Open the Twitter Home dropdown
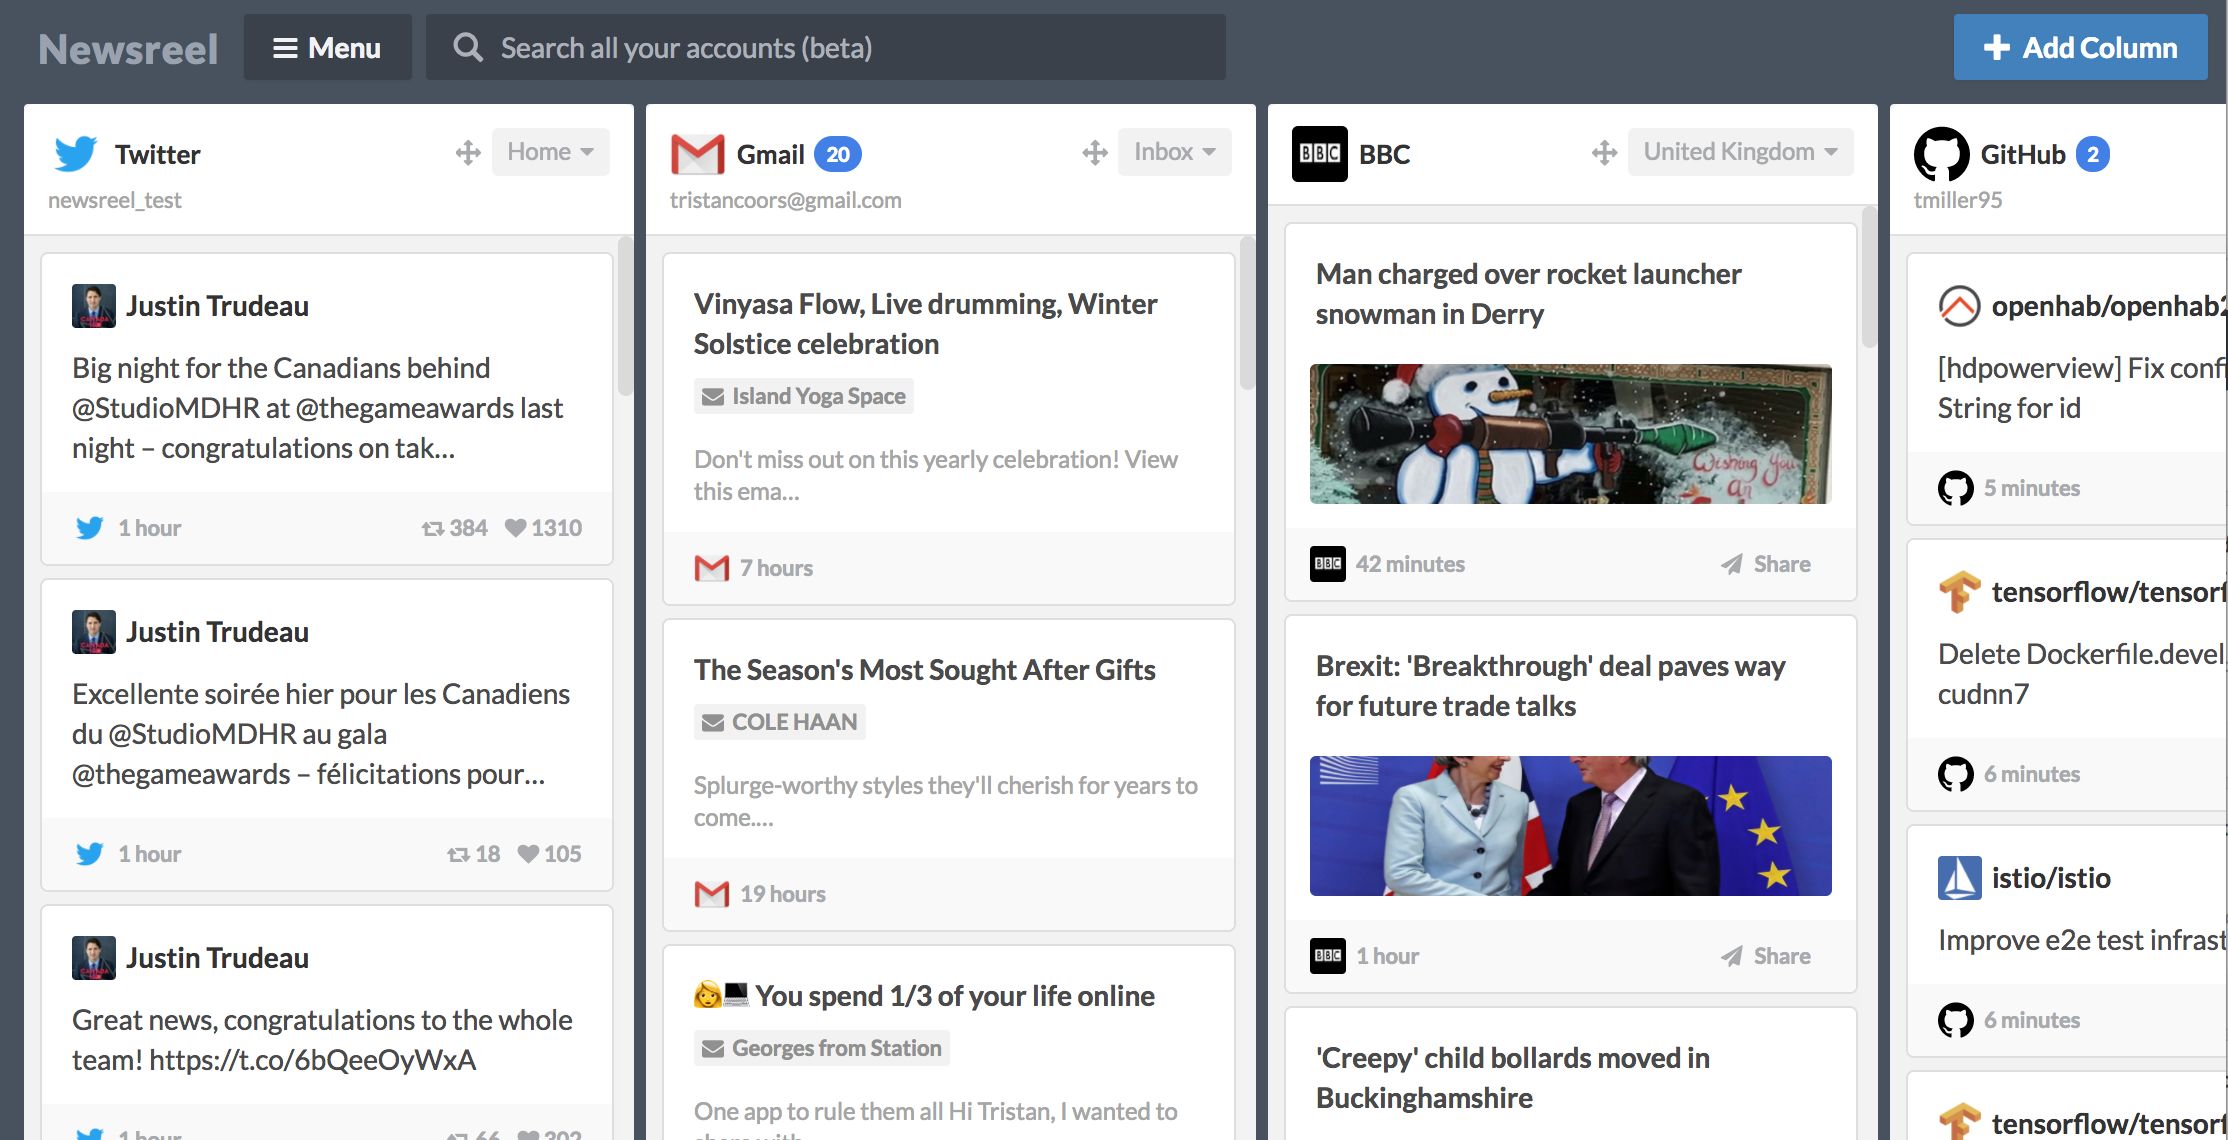Viewport: 2228px width, 1140px height. (x=550, y=152)
